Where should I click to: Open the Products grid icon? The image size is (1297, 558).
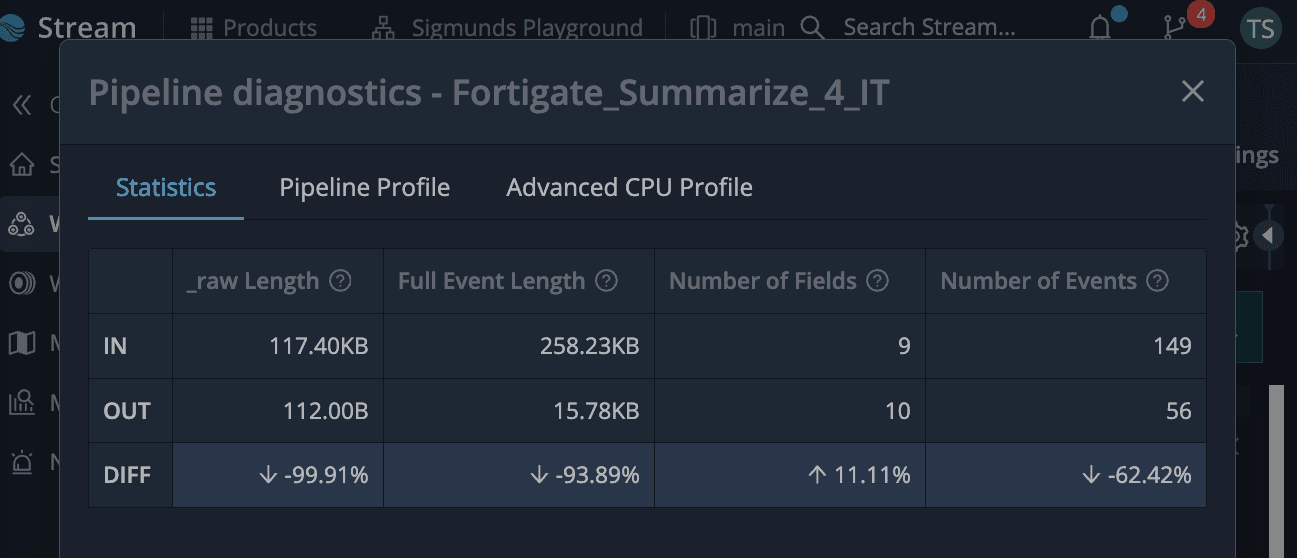point(202,28)
